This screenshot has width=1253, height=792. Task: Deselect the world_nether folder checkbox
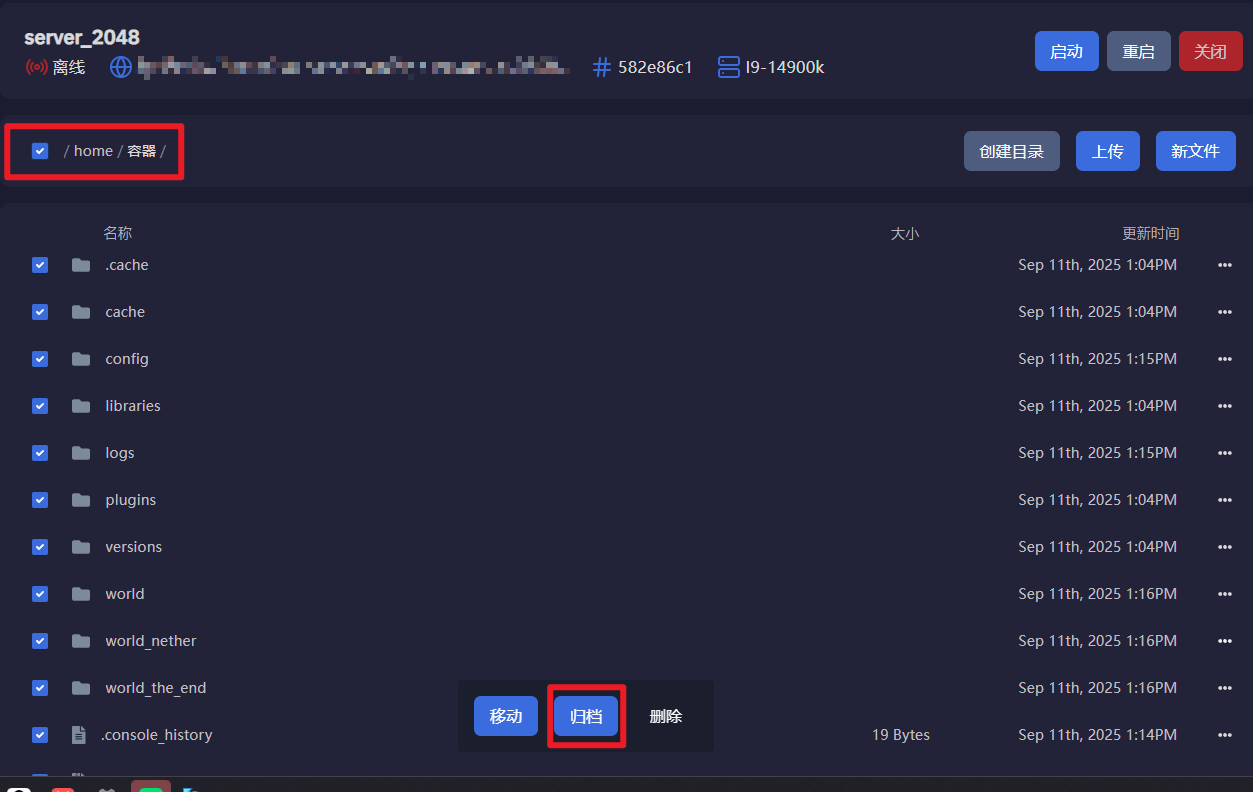pyautogui.click(x=40, y=641)
